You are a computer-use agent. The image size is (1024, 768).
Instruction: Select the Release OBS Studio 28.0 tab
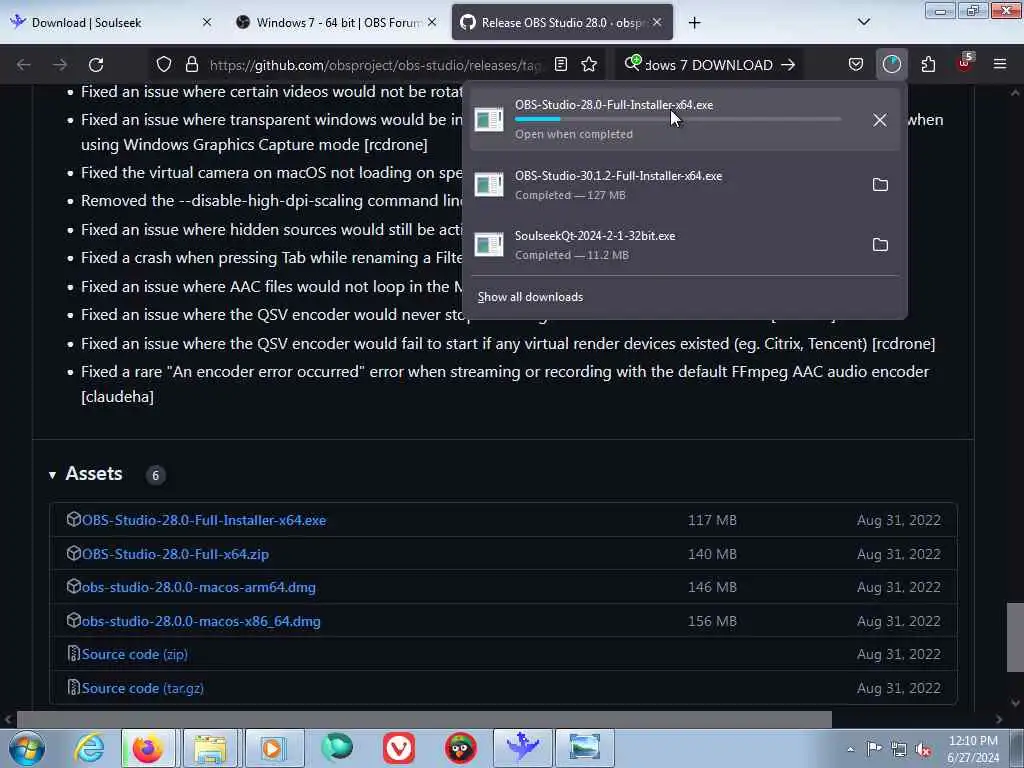562,23
